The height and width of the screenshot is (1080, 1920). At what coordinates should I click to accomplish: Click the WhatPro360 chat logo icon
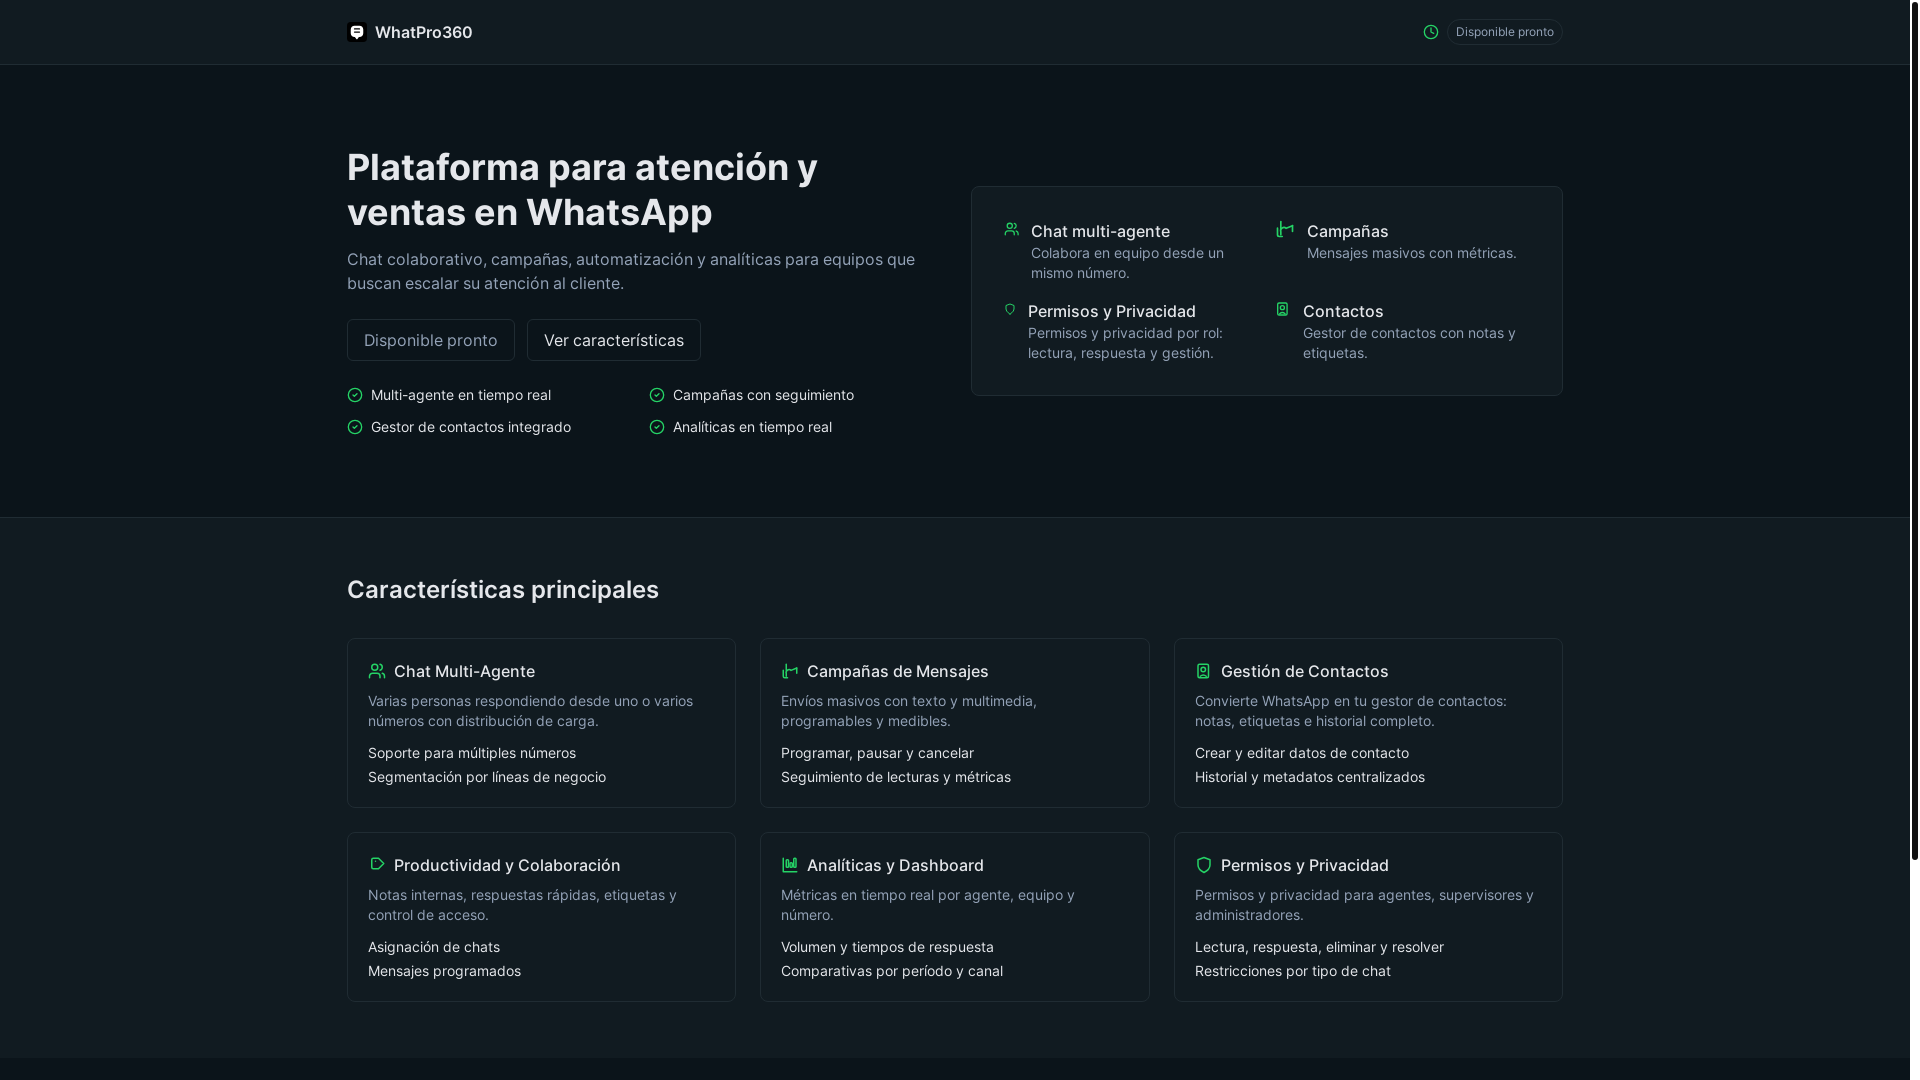[x=357, y=32]
